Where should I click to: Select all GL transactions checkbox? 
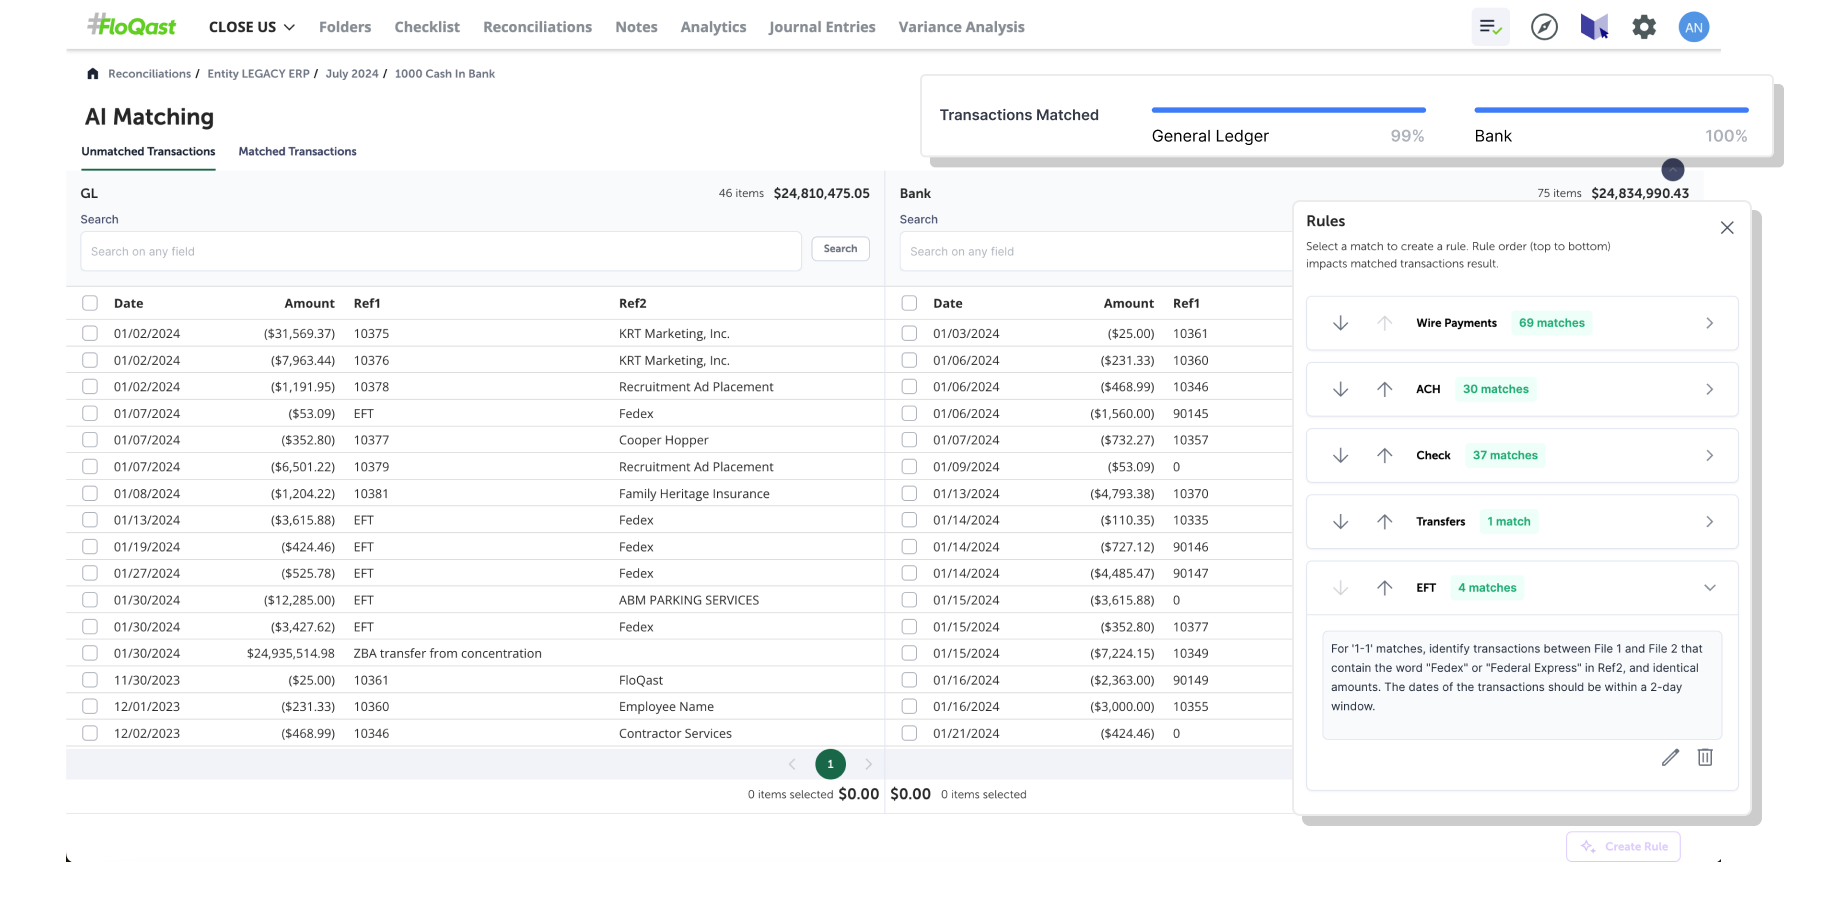point(90,303)
